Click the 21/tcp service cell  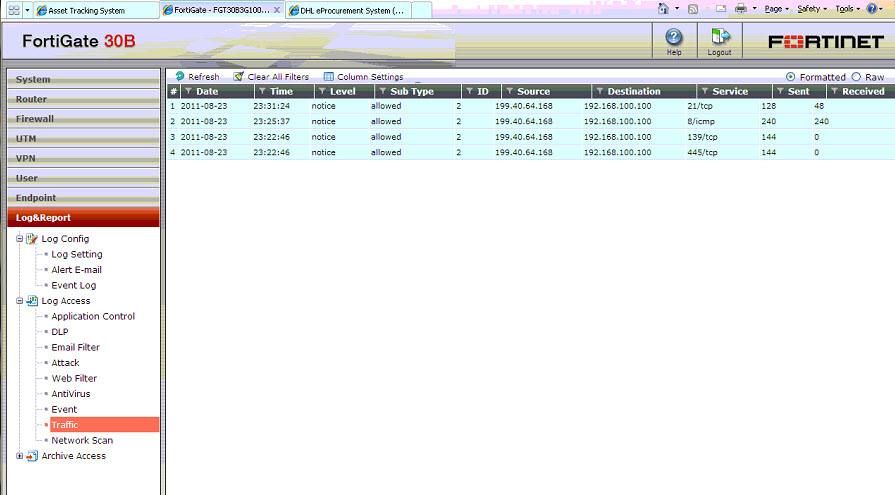(700, 106)
